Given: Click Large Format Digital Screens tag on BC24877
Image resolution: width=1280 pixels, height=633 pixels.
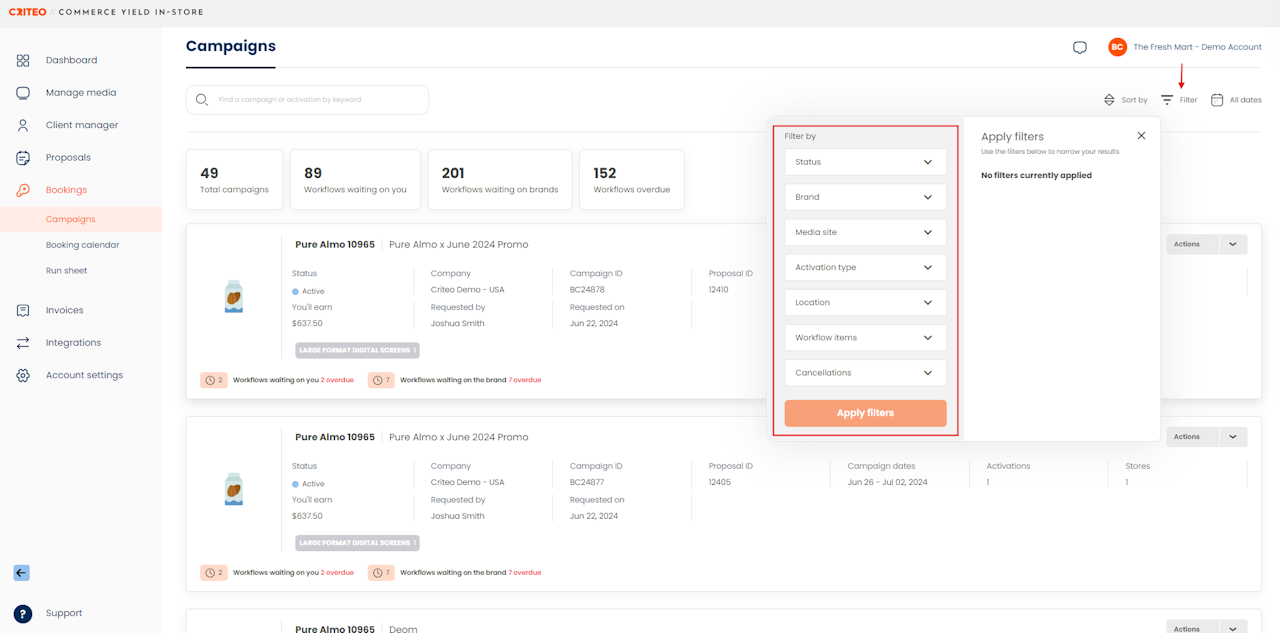Looking at the screenshot, I should pos(357,543).
